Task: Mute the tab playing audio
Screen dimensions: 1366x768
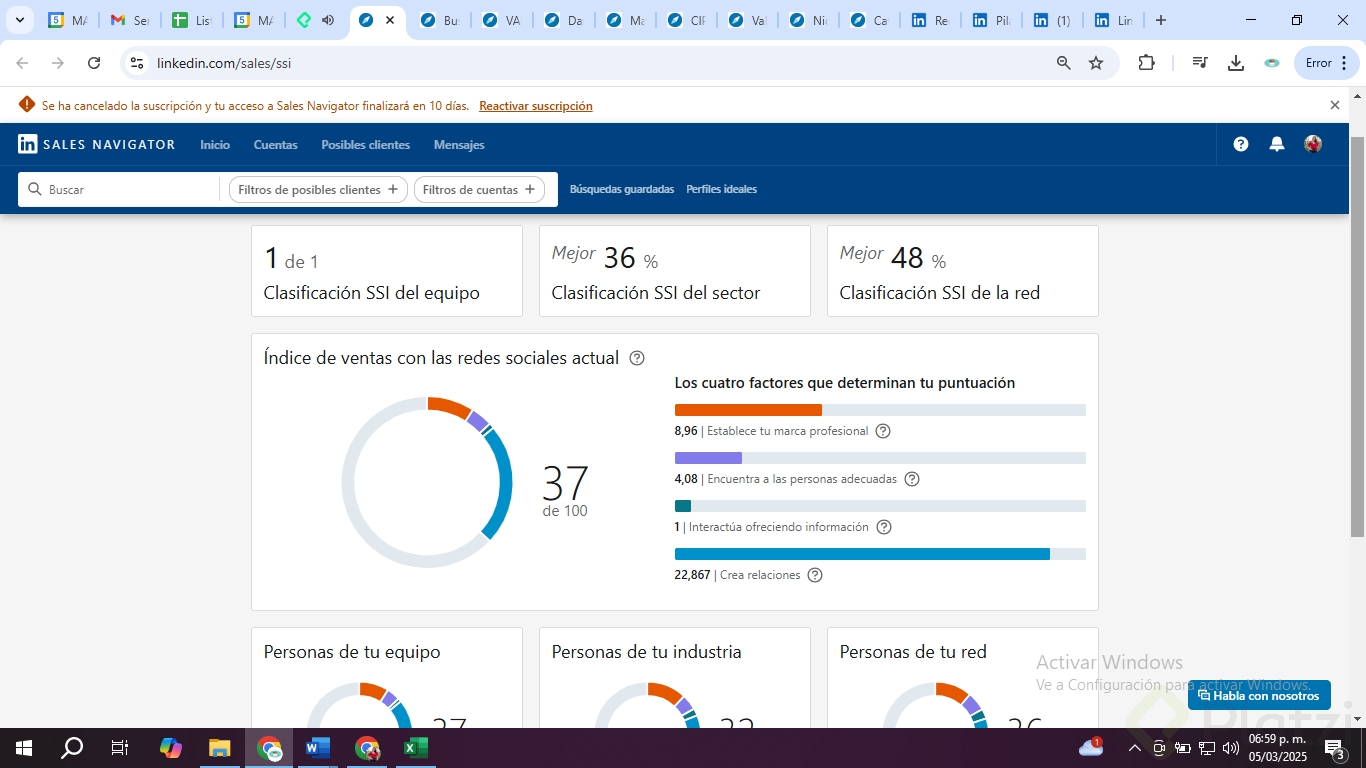Action: (x=327, y=20)
